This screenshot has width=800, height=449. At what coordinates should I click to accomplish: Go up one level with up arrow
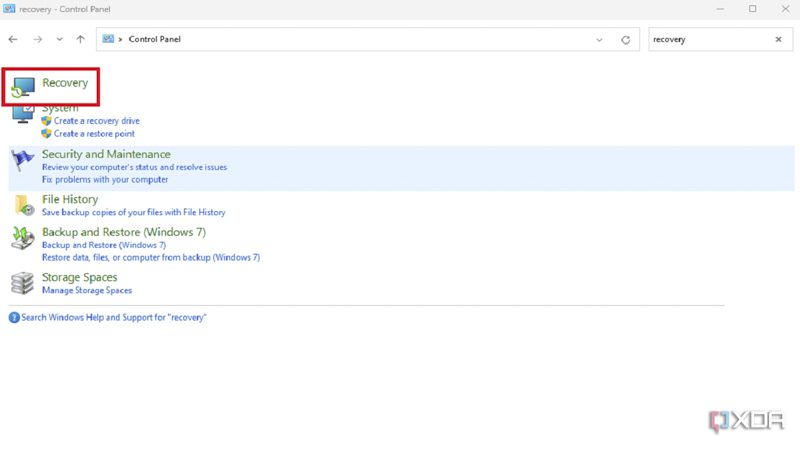(81, 39)
